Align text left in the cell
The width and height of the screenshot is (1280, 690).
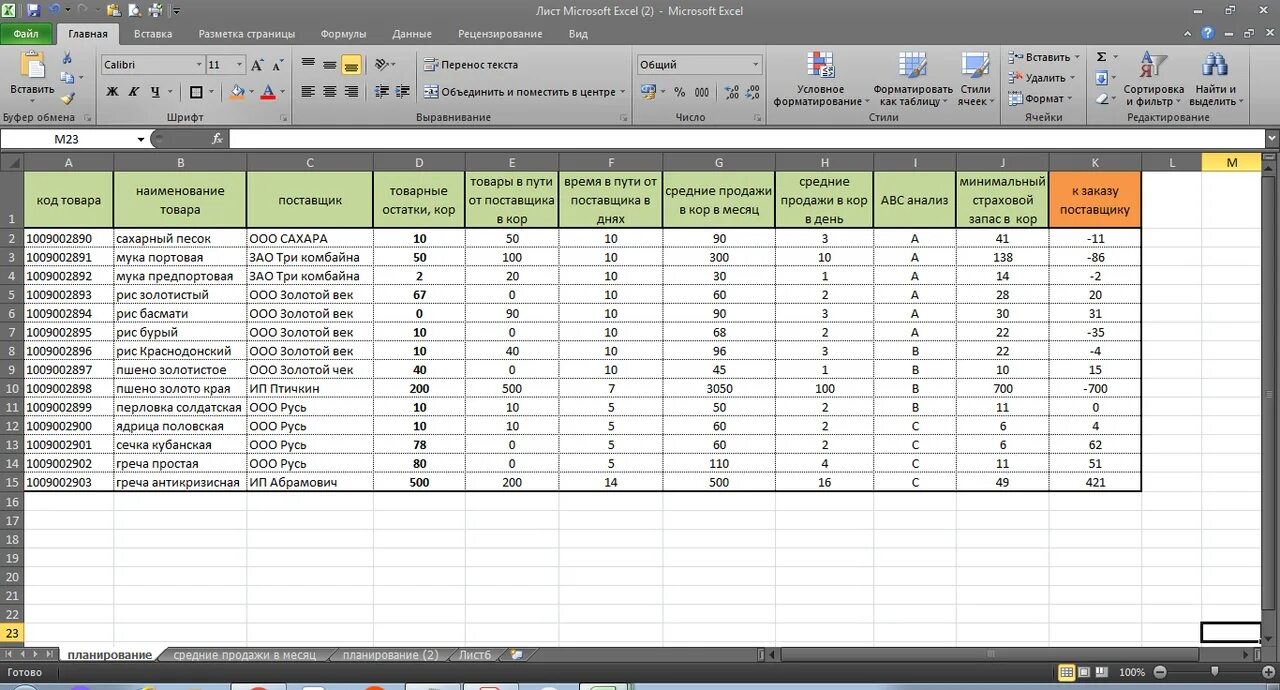[x=307, y=91]
